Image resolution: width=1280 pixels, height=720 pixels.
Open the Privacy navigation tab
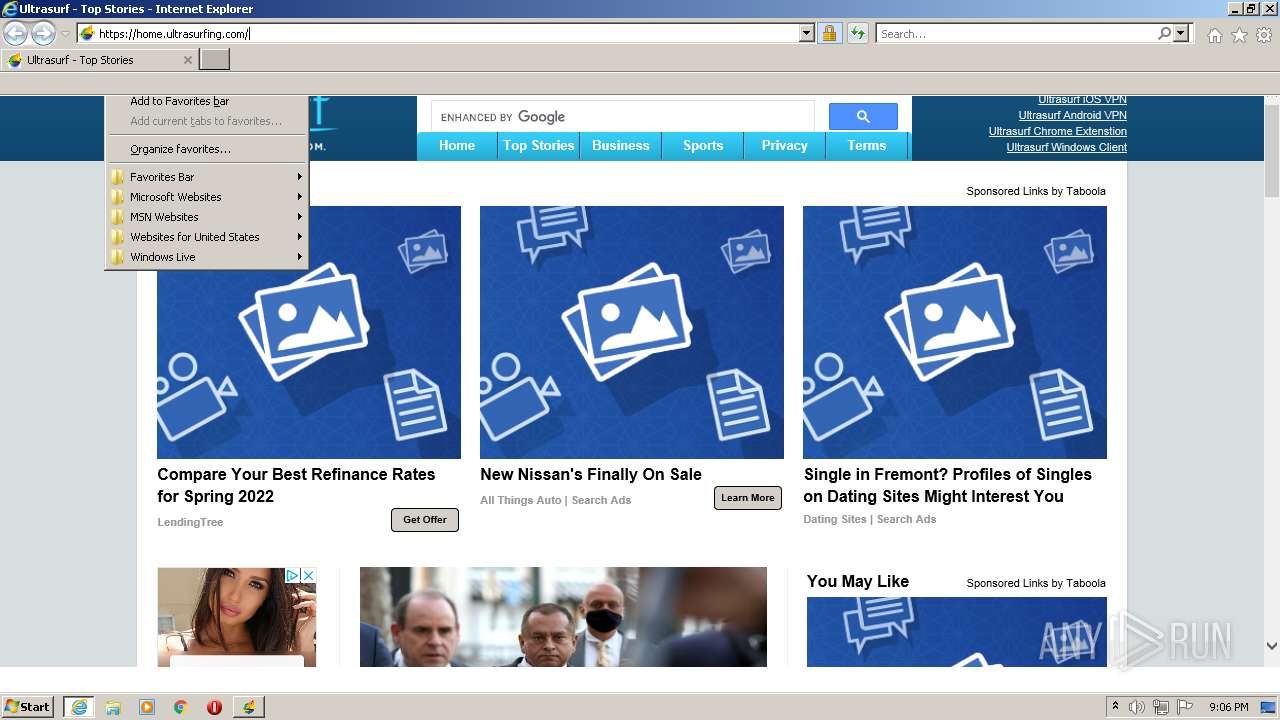tap(785, 146)
